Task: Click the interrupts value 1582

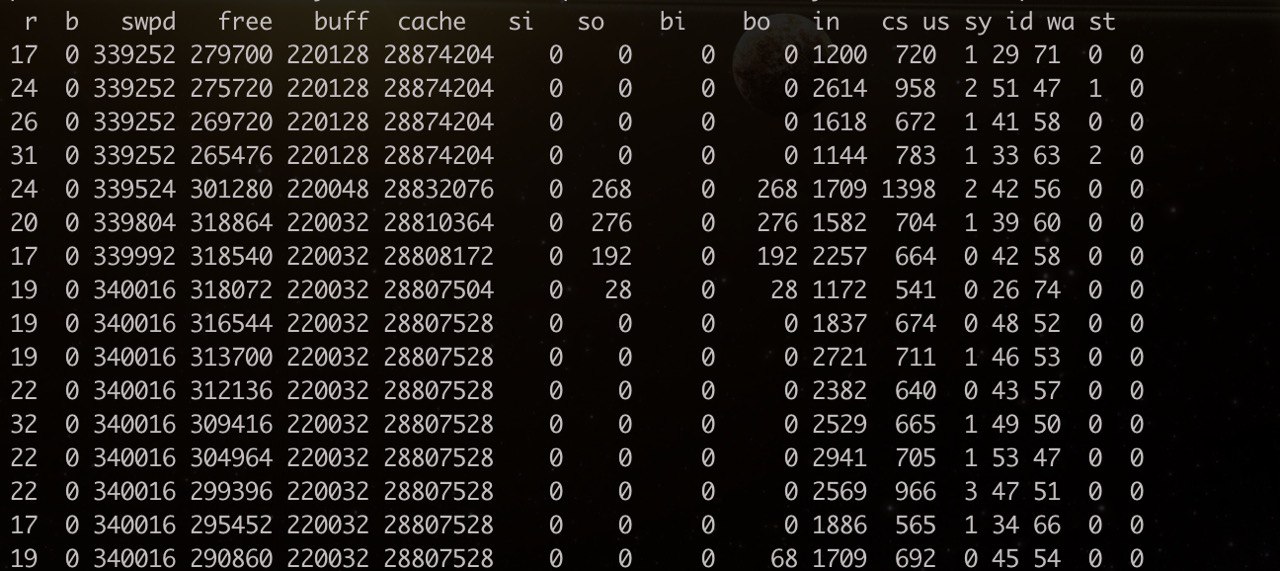Action: click(840, 222)
